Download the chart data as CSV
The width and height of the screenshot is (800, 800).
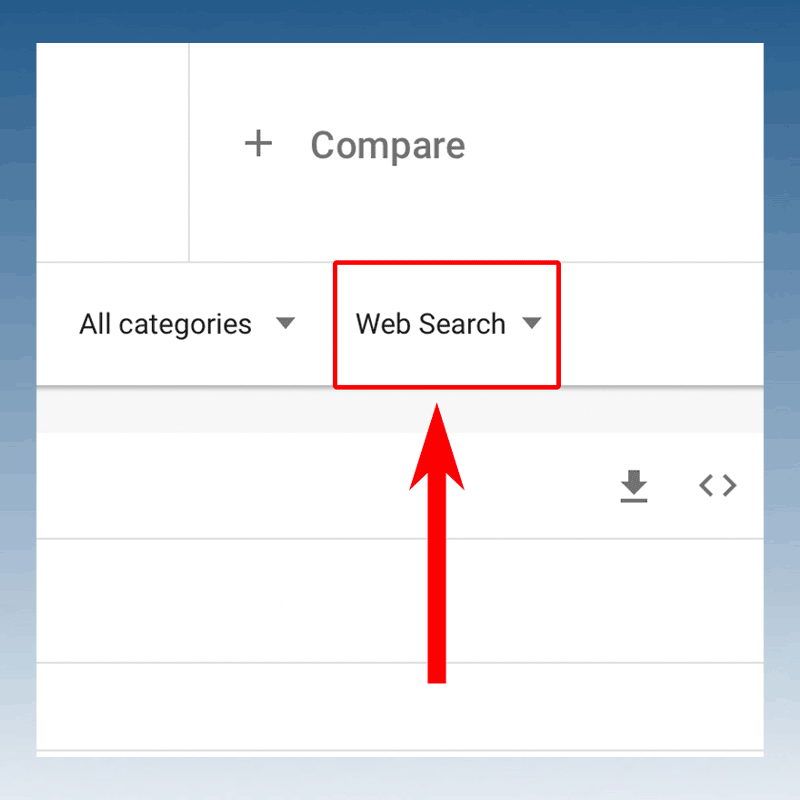[x=633, y=486]
